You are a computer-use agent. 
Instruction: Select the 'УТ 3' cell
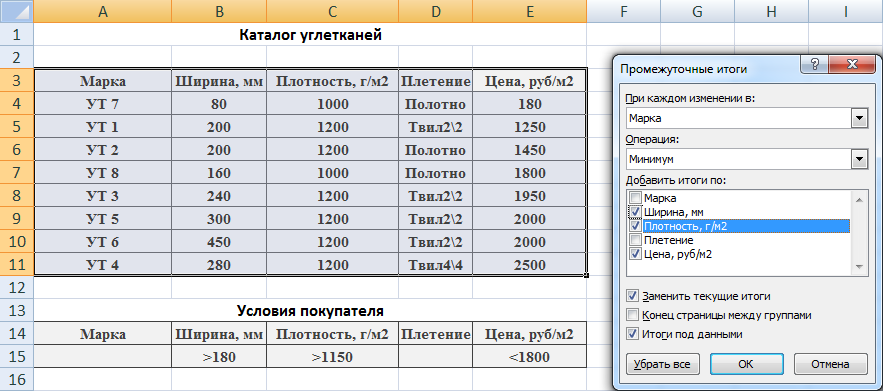coord(102,196)
